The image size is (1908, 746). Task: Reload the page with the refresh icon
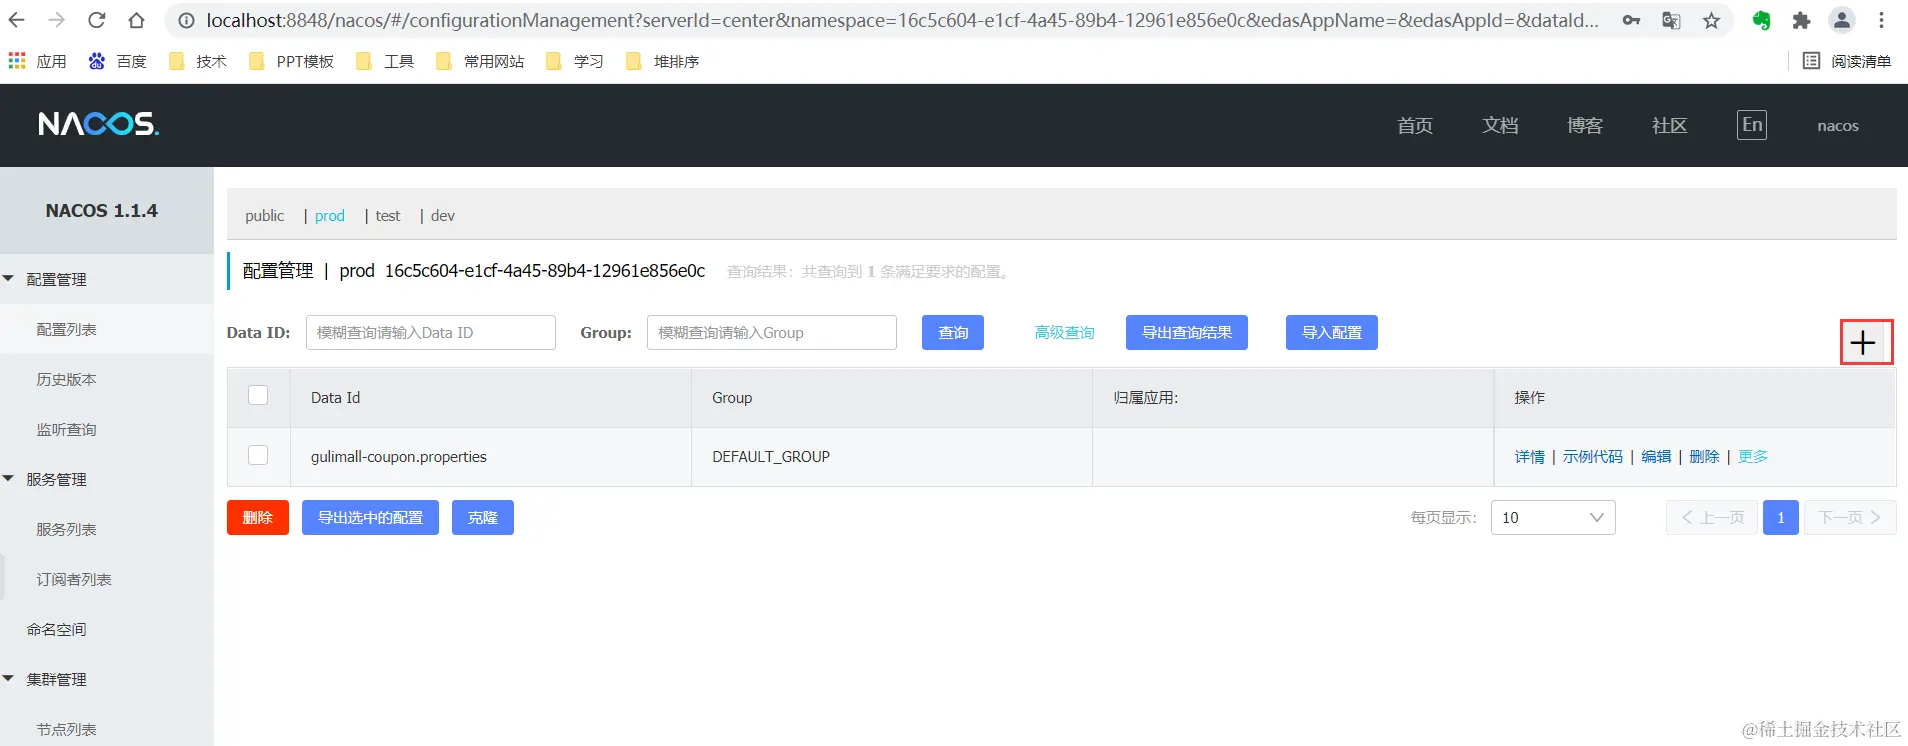97,20
